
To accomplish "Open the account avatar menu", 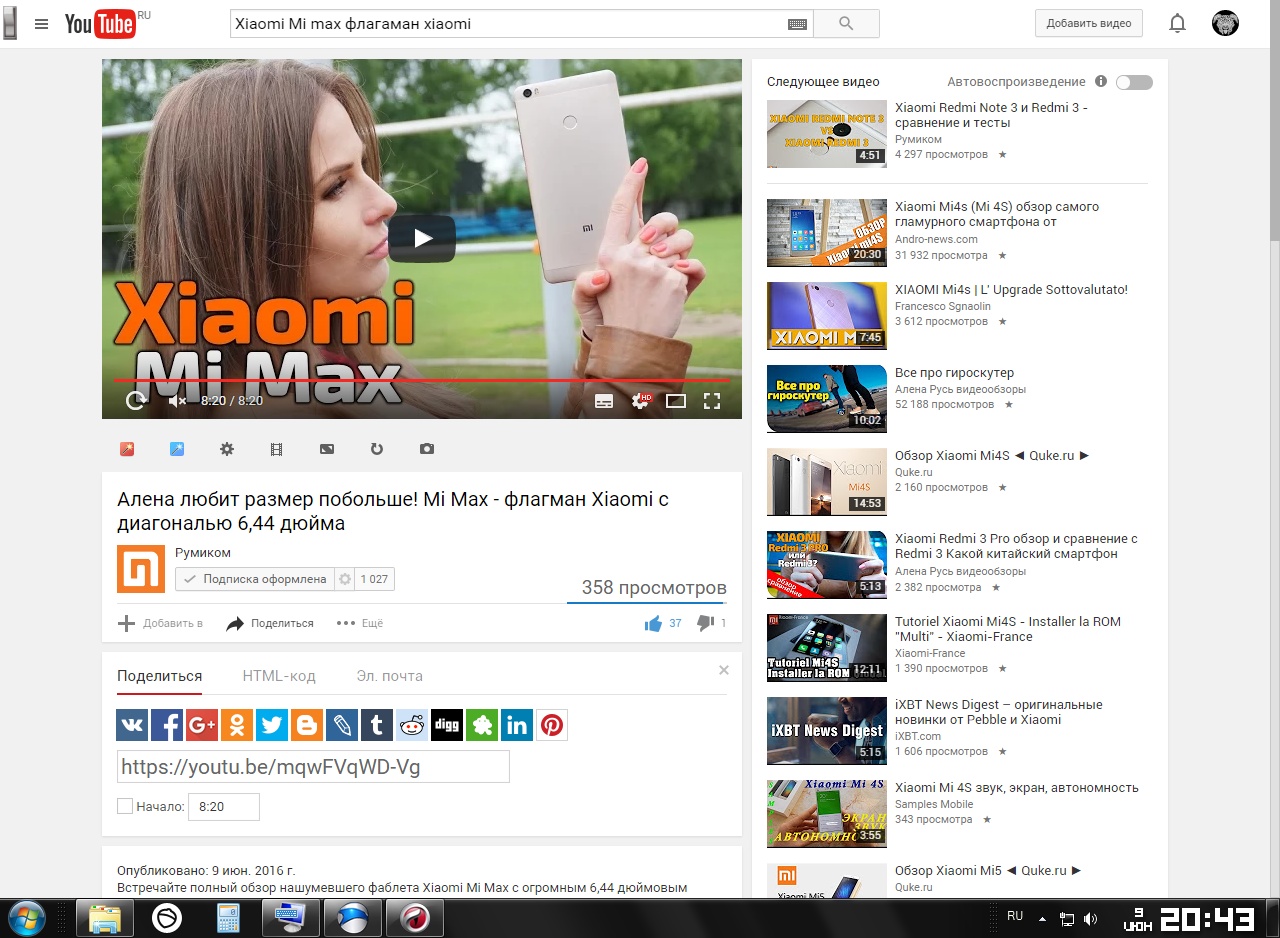I will (x=1225, y=23).
